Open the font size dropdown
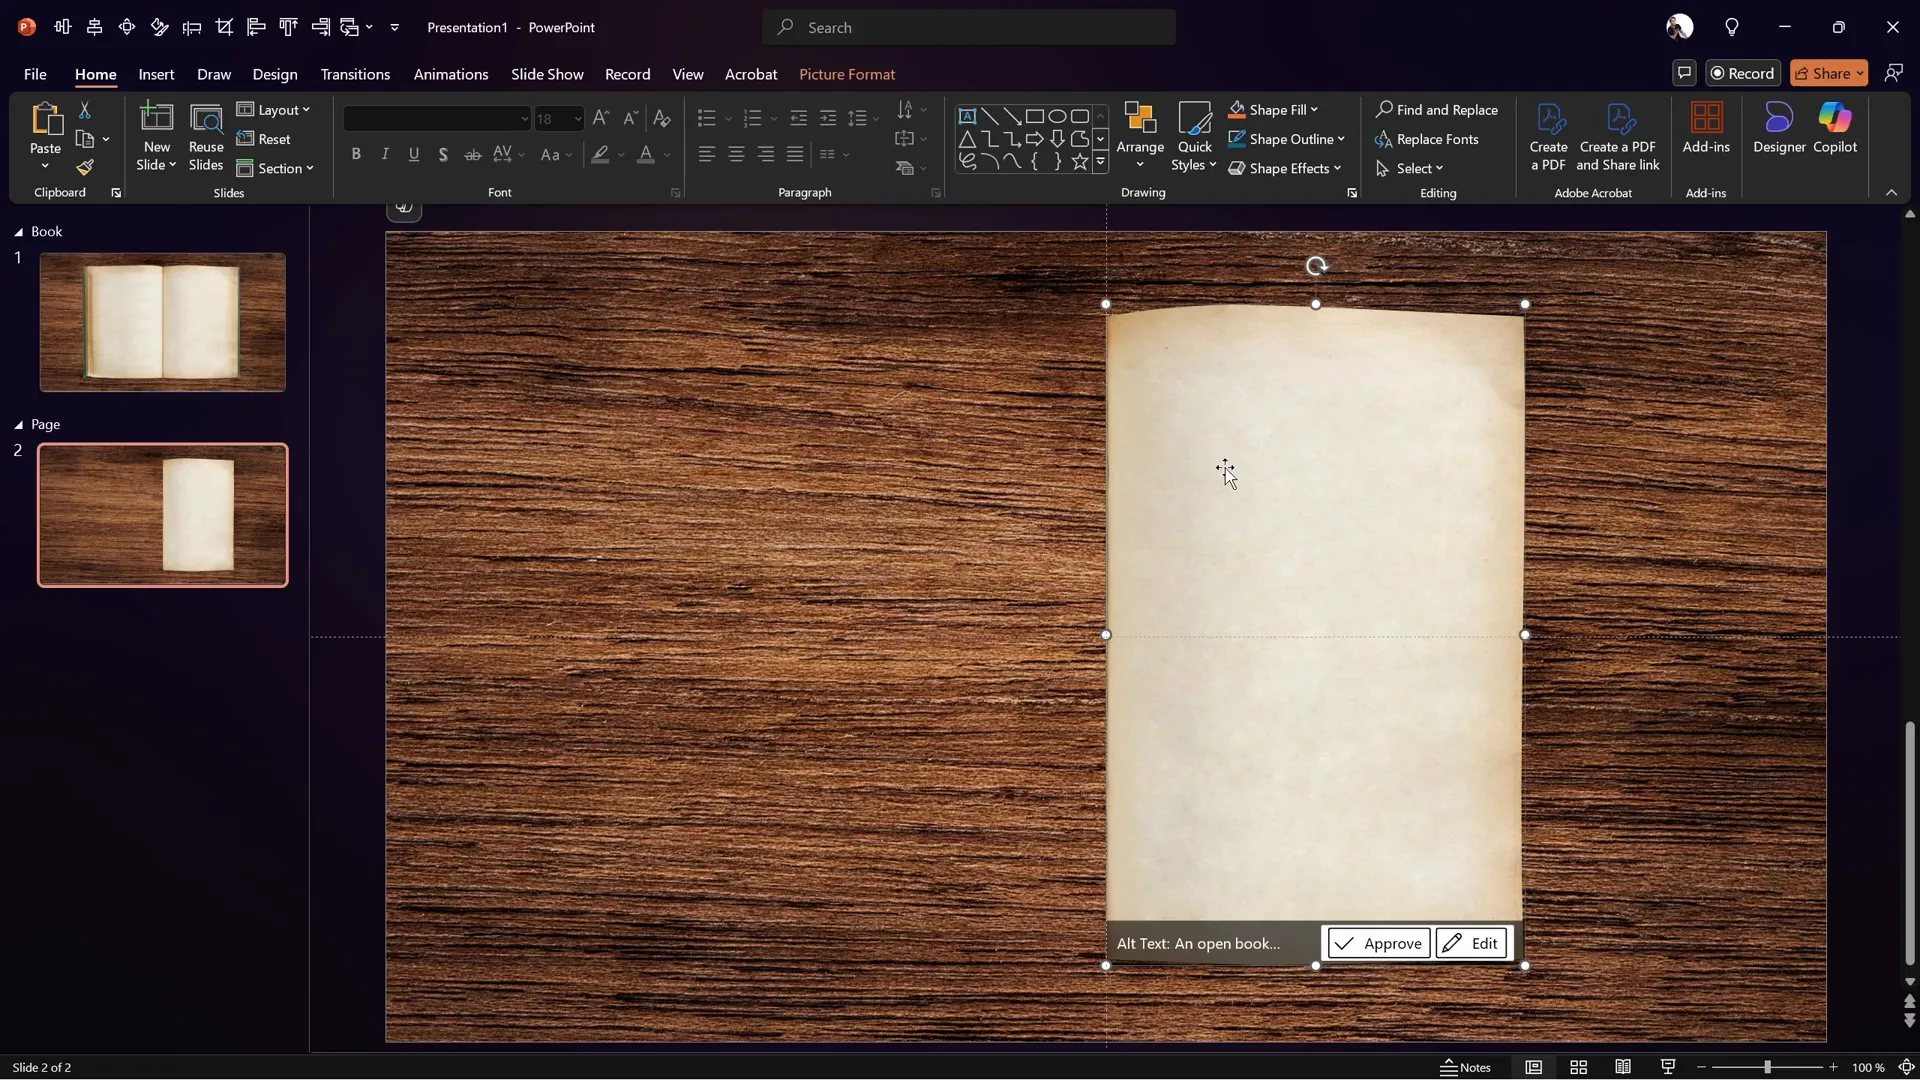The height and width of the screenshot is (1080, 1920). point(578,119)
